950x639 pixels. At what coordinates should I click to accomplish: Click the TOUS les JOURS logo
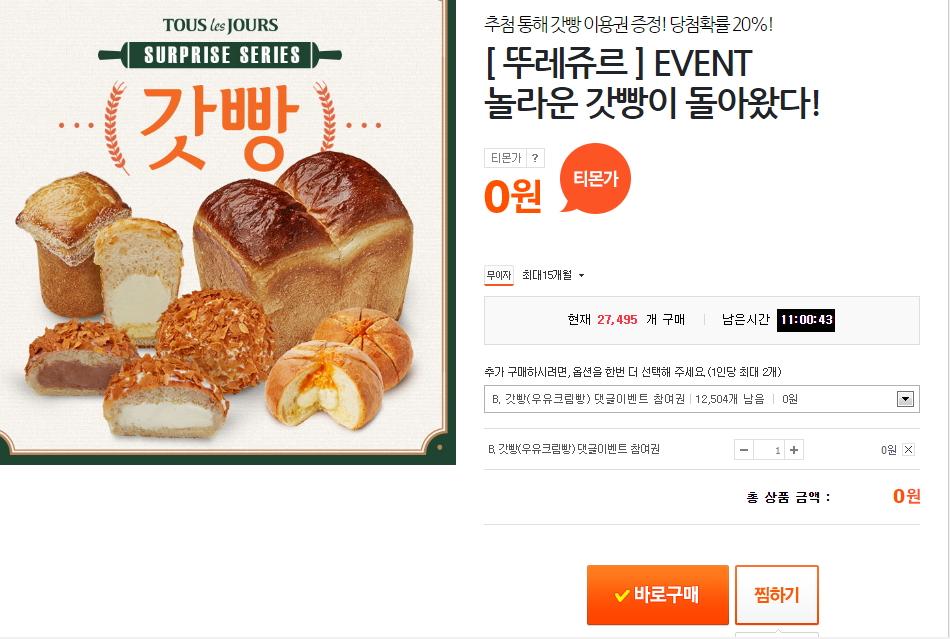coord(220,25)
